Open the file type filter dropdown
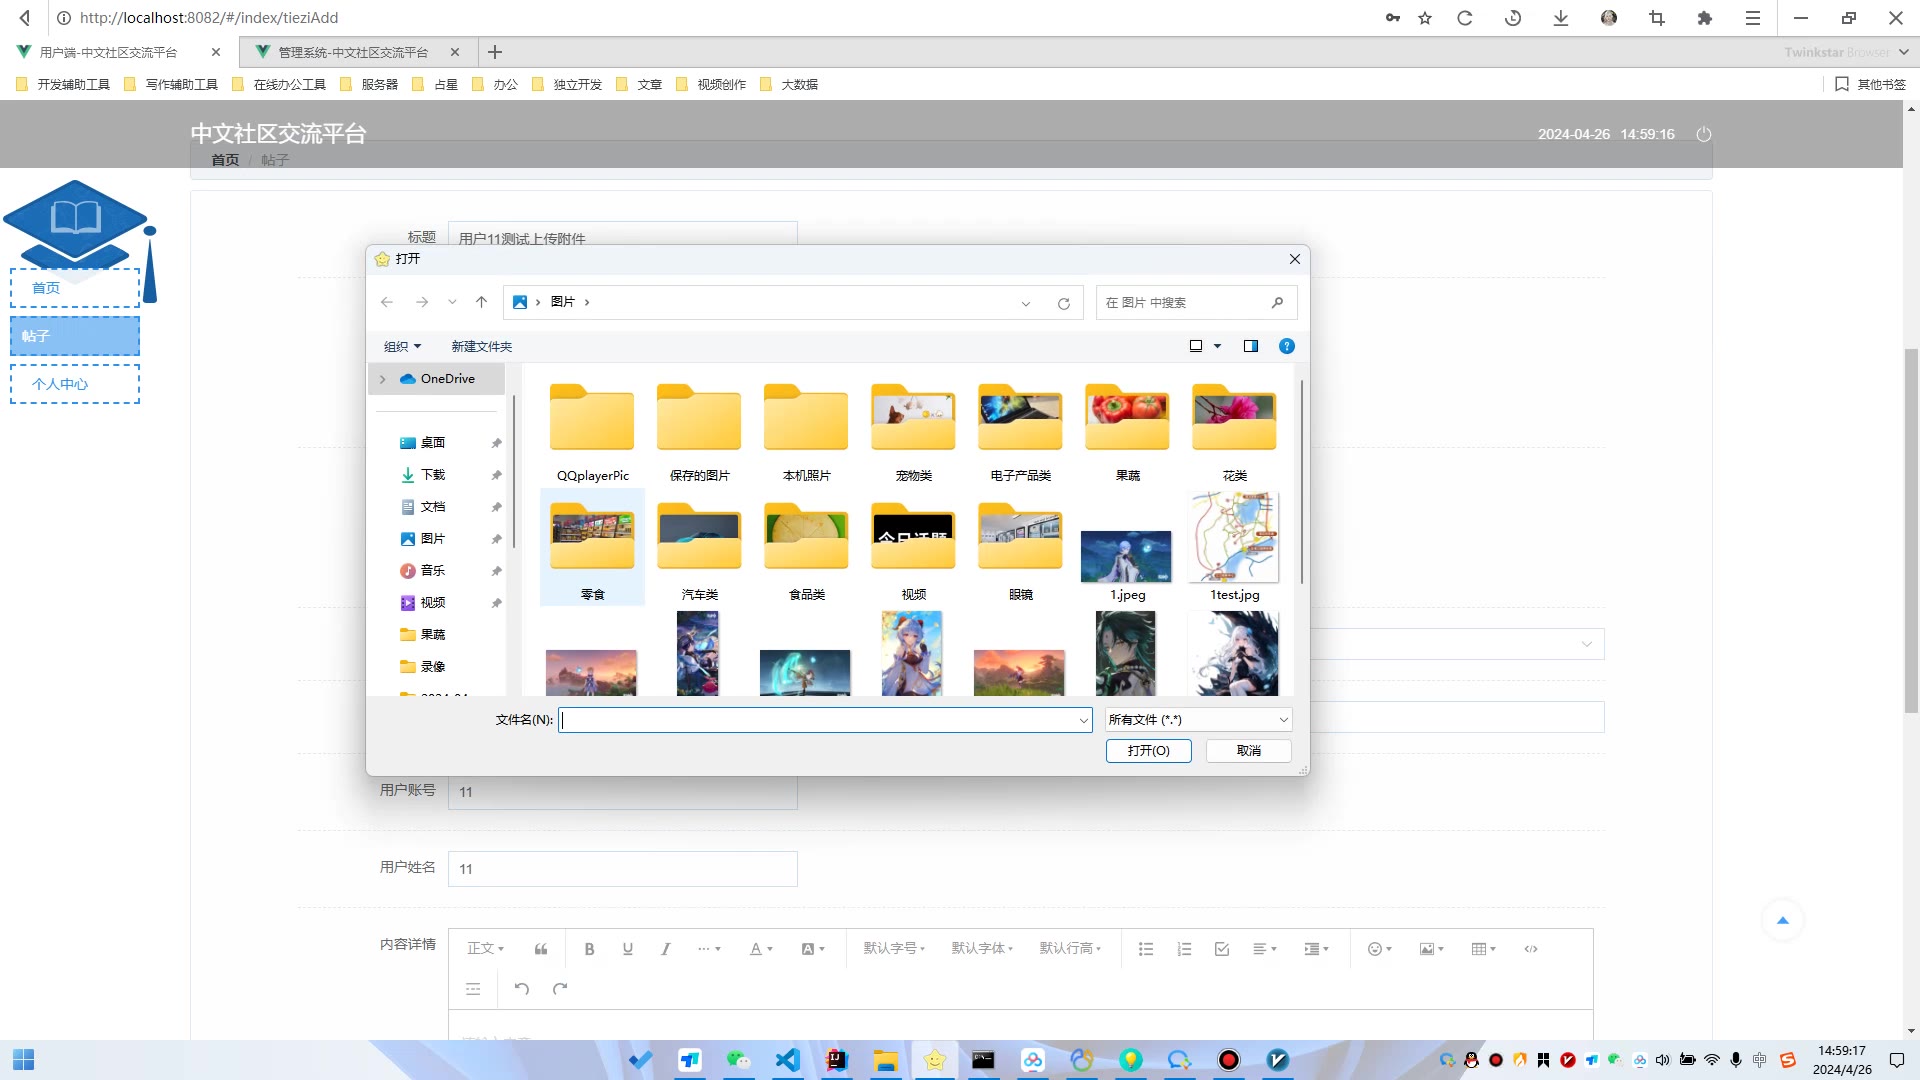 (x=1198, y=720)
